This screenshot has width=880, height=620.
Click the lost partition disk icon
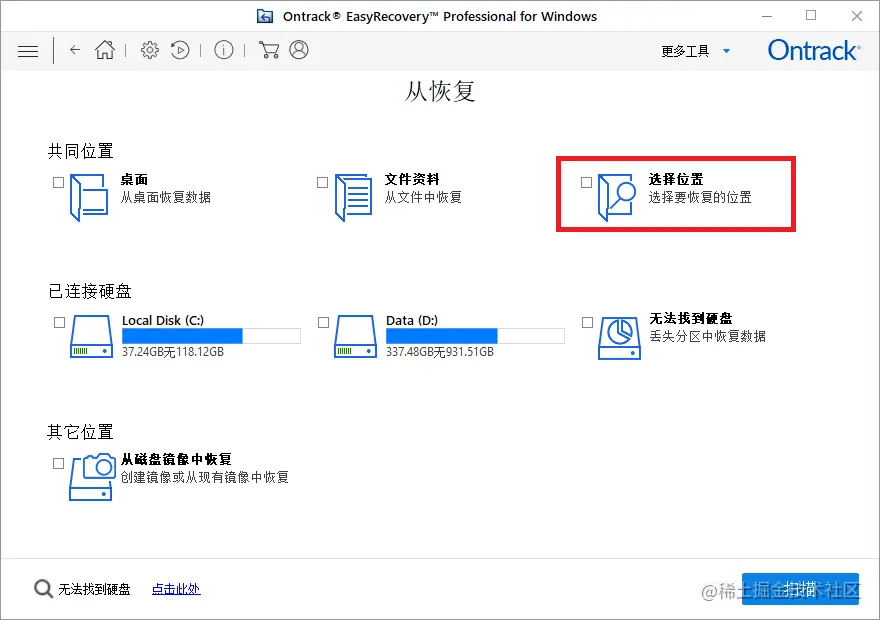620,338
